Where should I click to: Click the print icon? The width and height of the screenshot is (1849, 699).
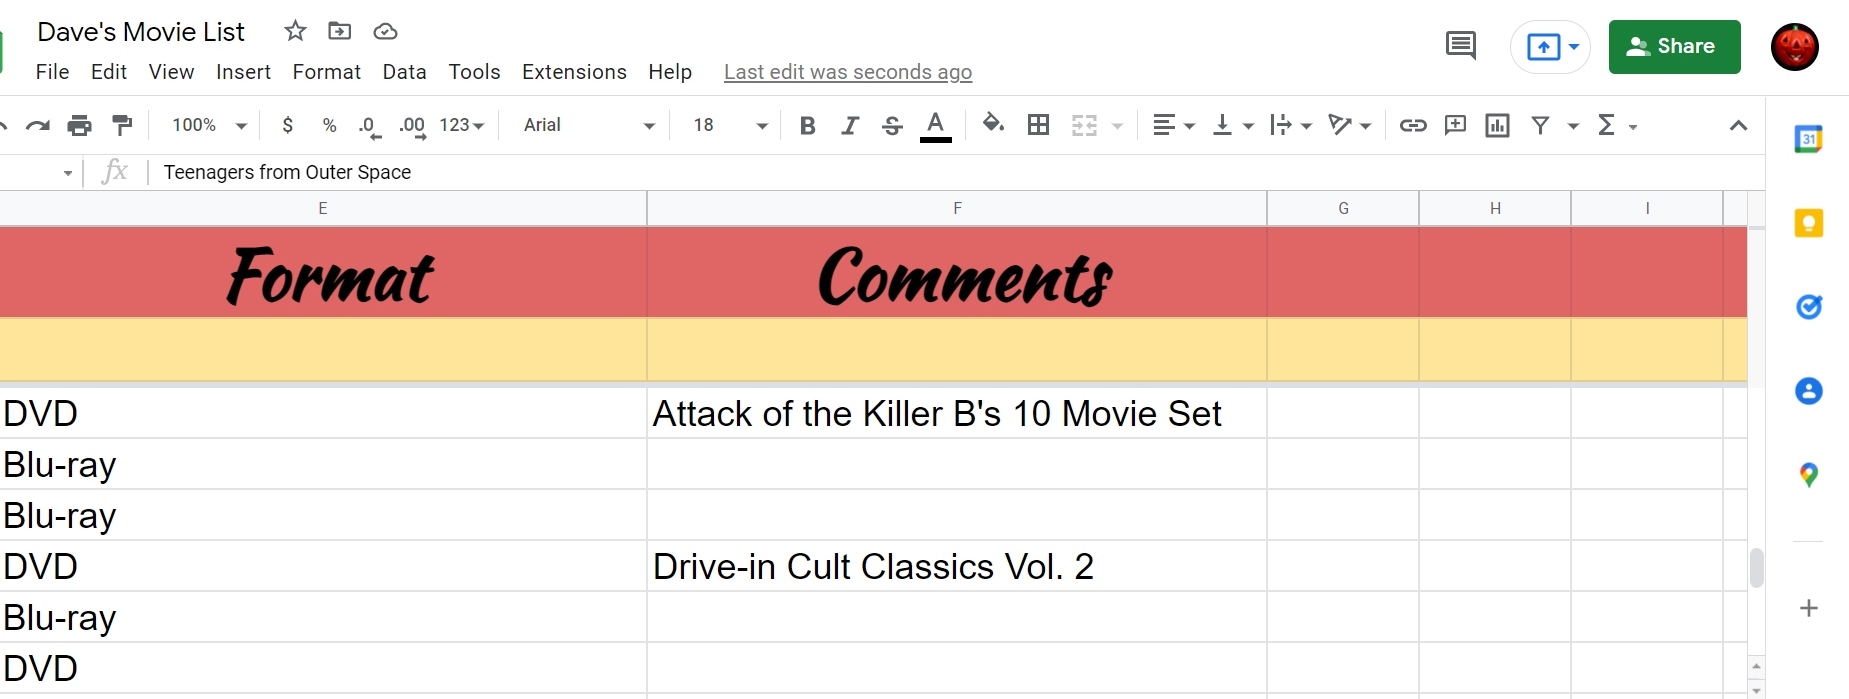(79, 125)
